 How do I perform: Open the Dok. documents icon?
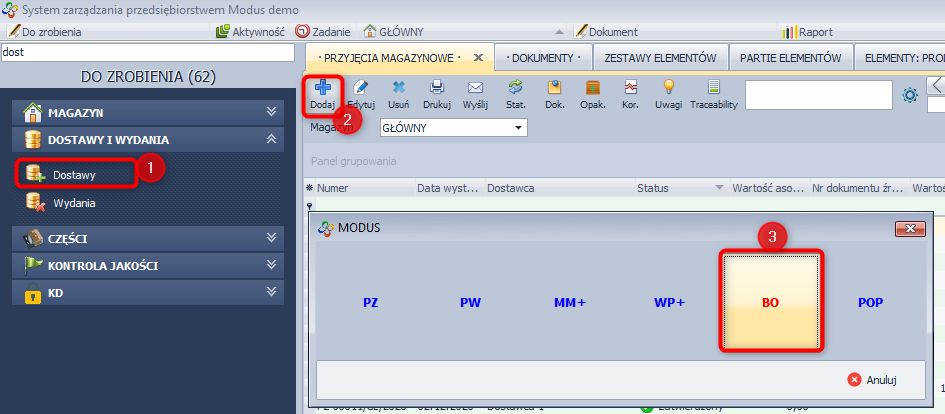point(554,88)
